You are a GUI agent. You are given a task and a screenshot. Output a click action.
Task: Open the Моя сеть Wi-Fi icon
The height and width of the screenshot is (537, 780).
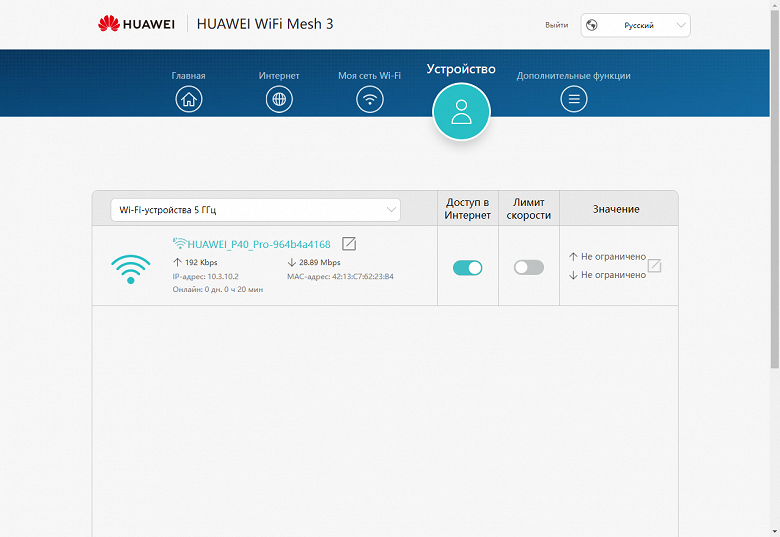click(x=370, y=99)
